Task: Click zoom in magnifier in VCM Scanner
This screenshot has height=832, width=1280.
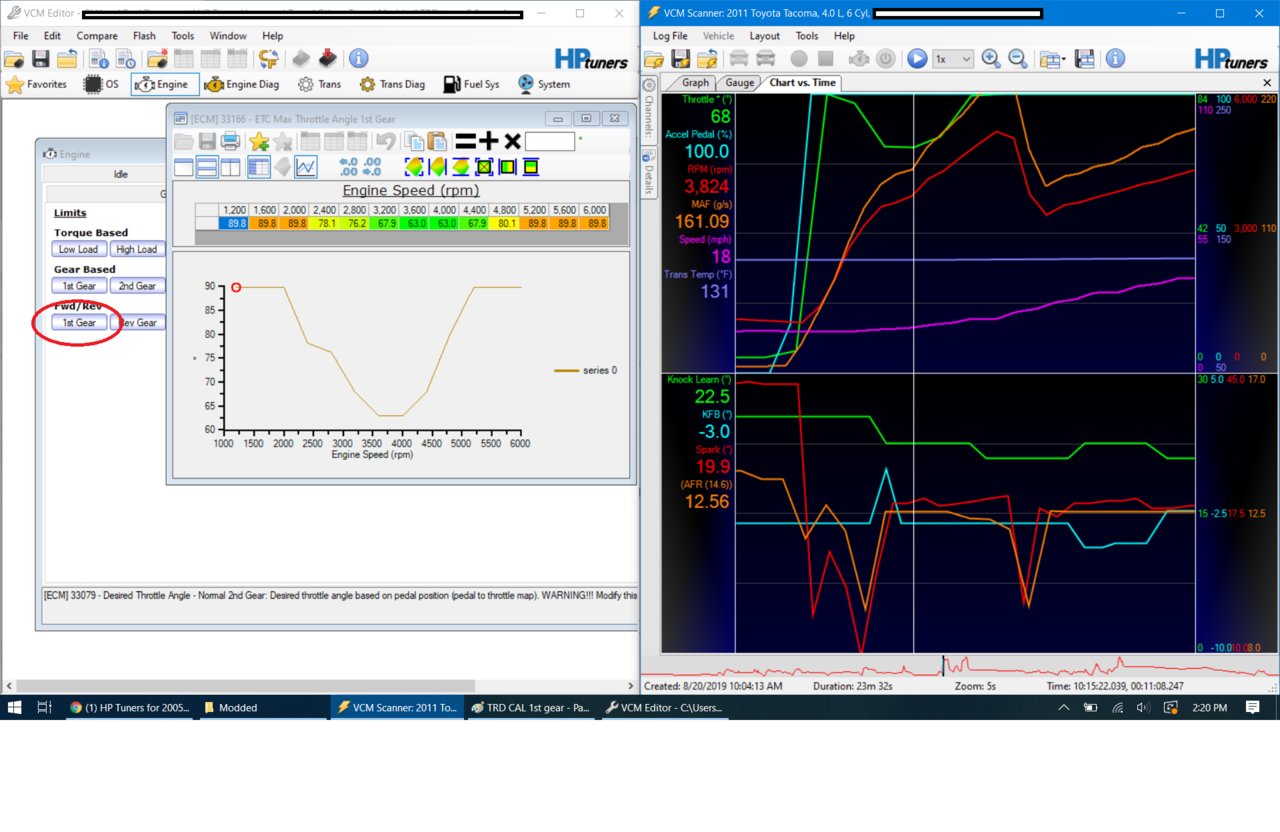Action: point(991,59)
